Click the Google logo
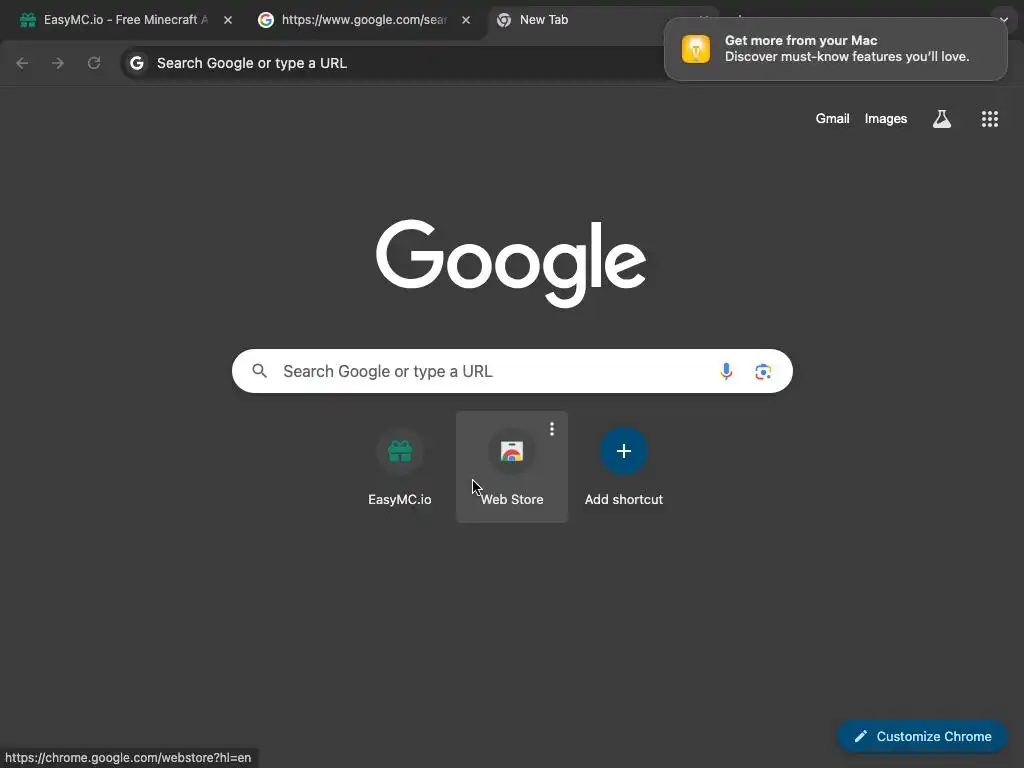Screen dimensions: 1024x768 tap(511, 263)
